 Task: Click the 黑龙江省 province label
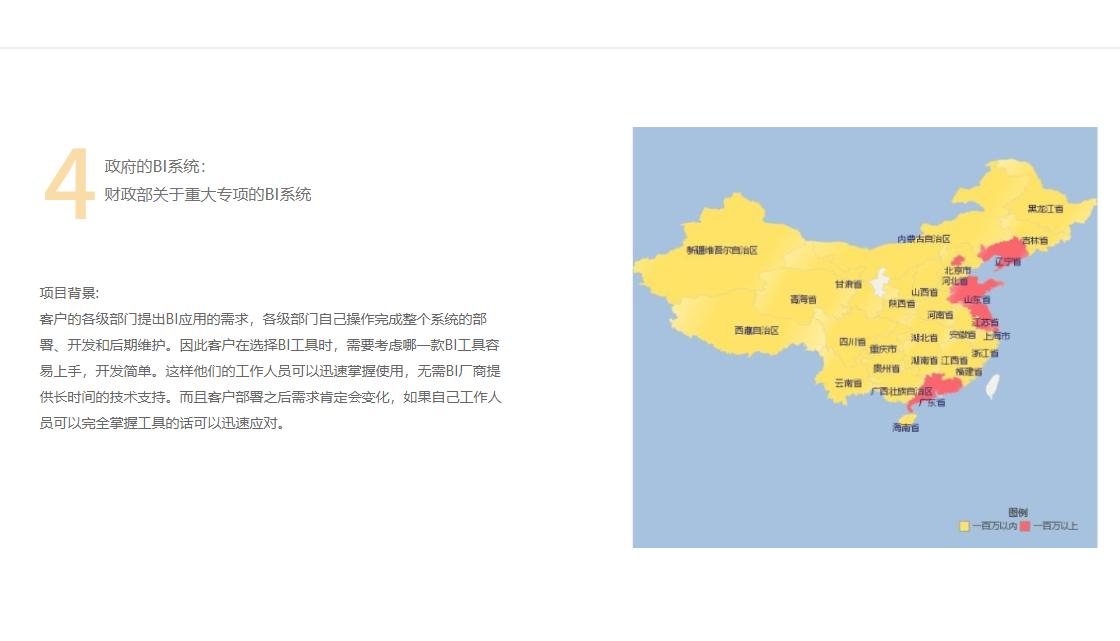coord(1045,209)
